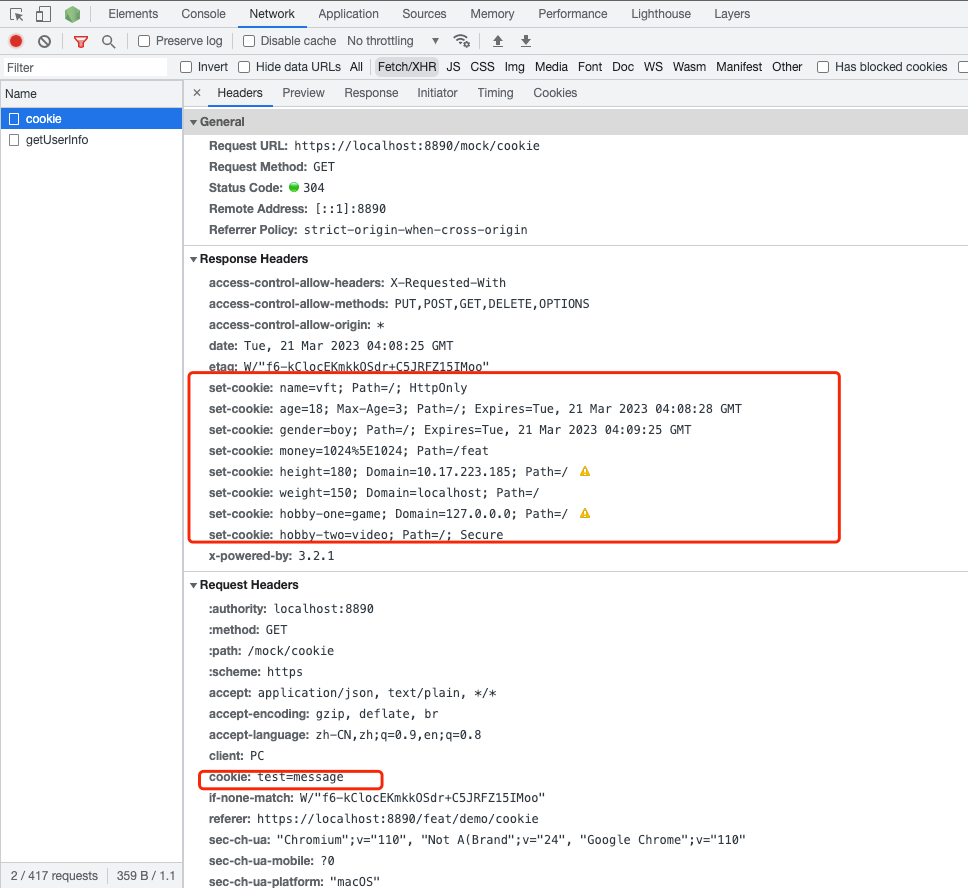Collapse the General section
Screen dimensions: 968x888
tap(194, 122)
